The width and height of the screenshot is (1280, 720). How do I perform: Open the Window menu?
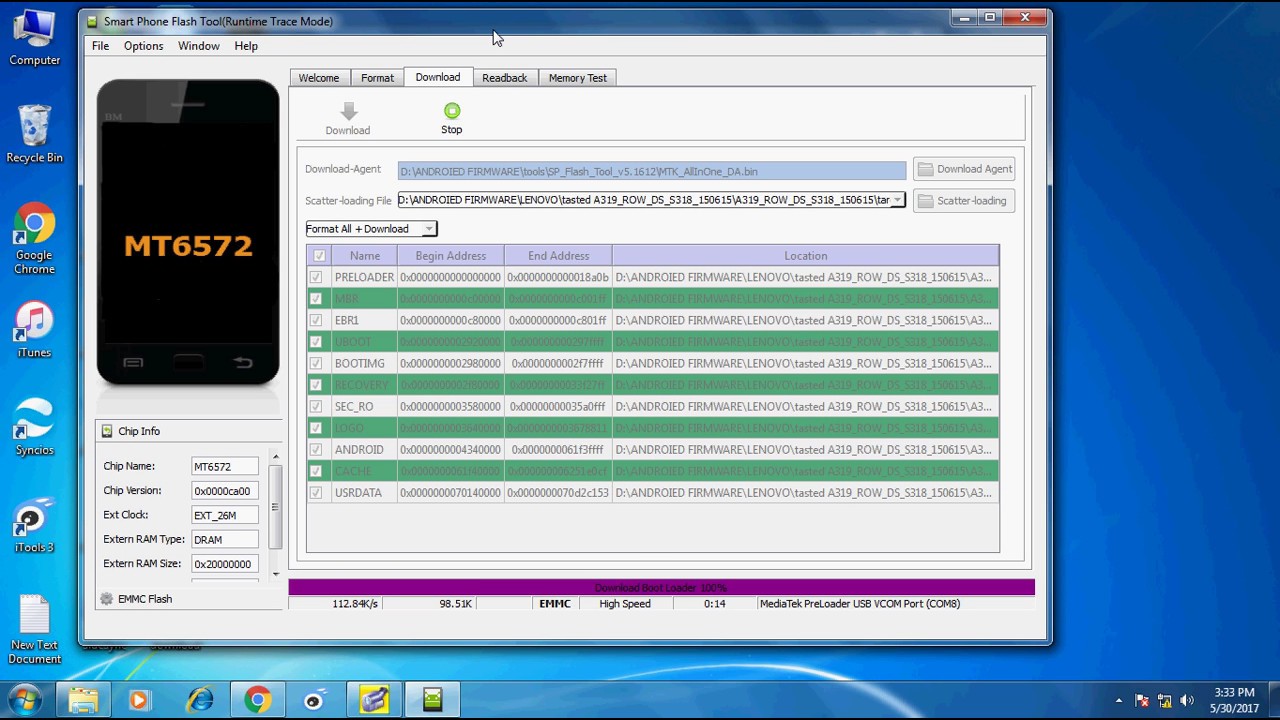(199, 46)
